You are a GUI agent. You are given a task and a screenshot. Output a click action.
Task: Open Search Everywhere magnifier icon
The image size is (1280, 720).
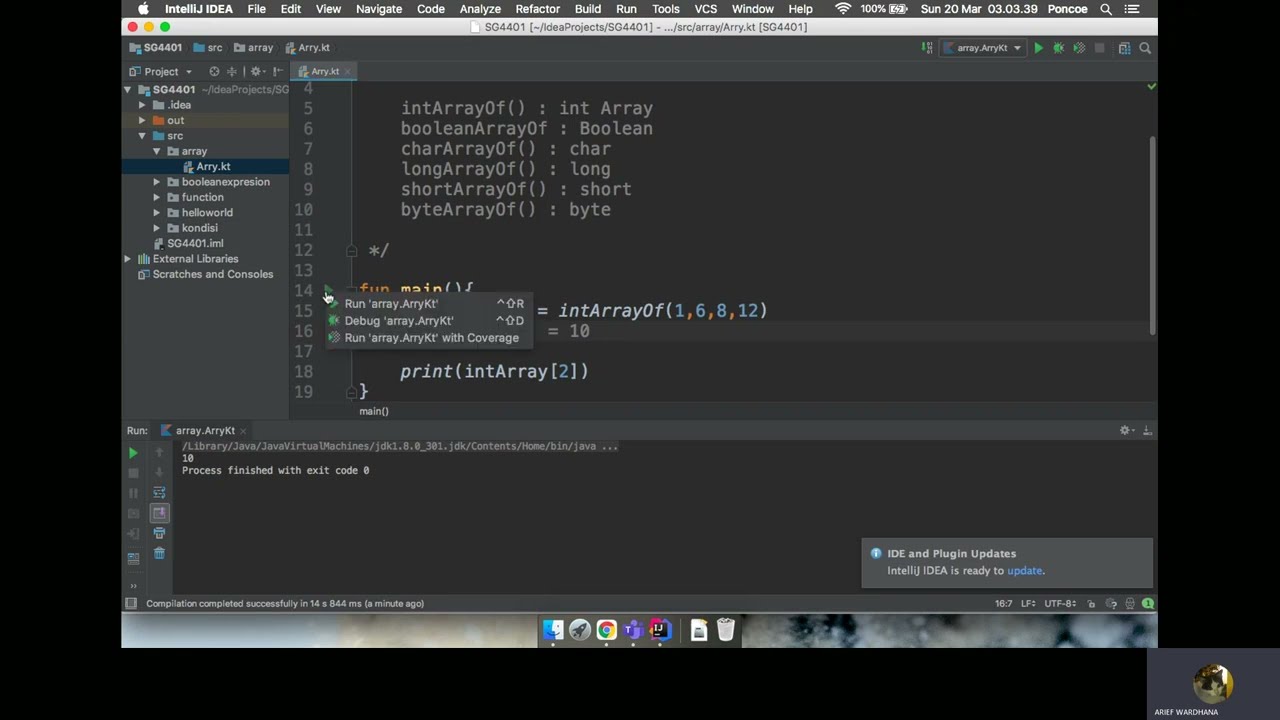click(x=1145, y=48)
